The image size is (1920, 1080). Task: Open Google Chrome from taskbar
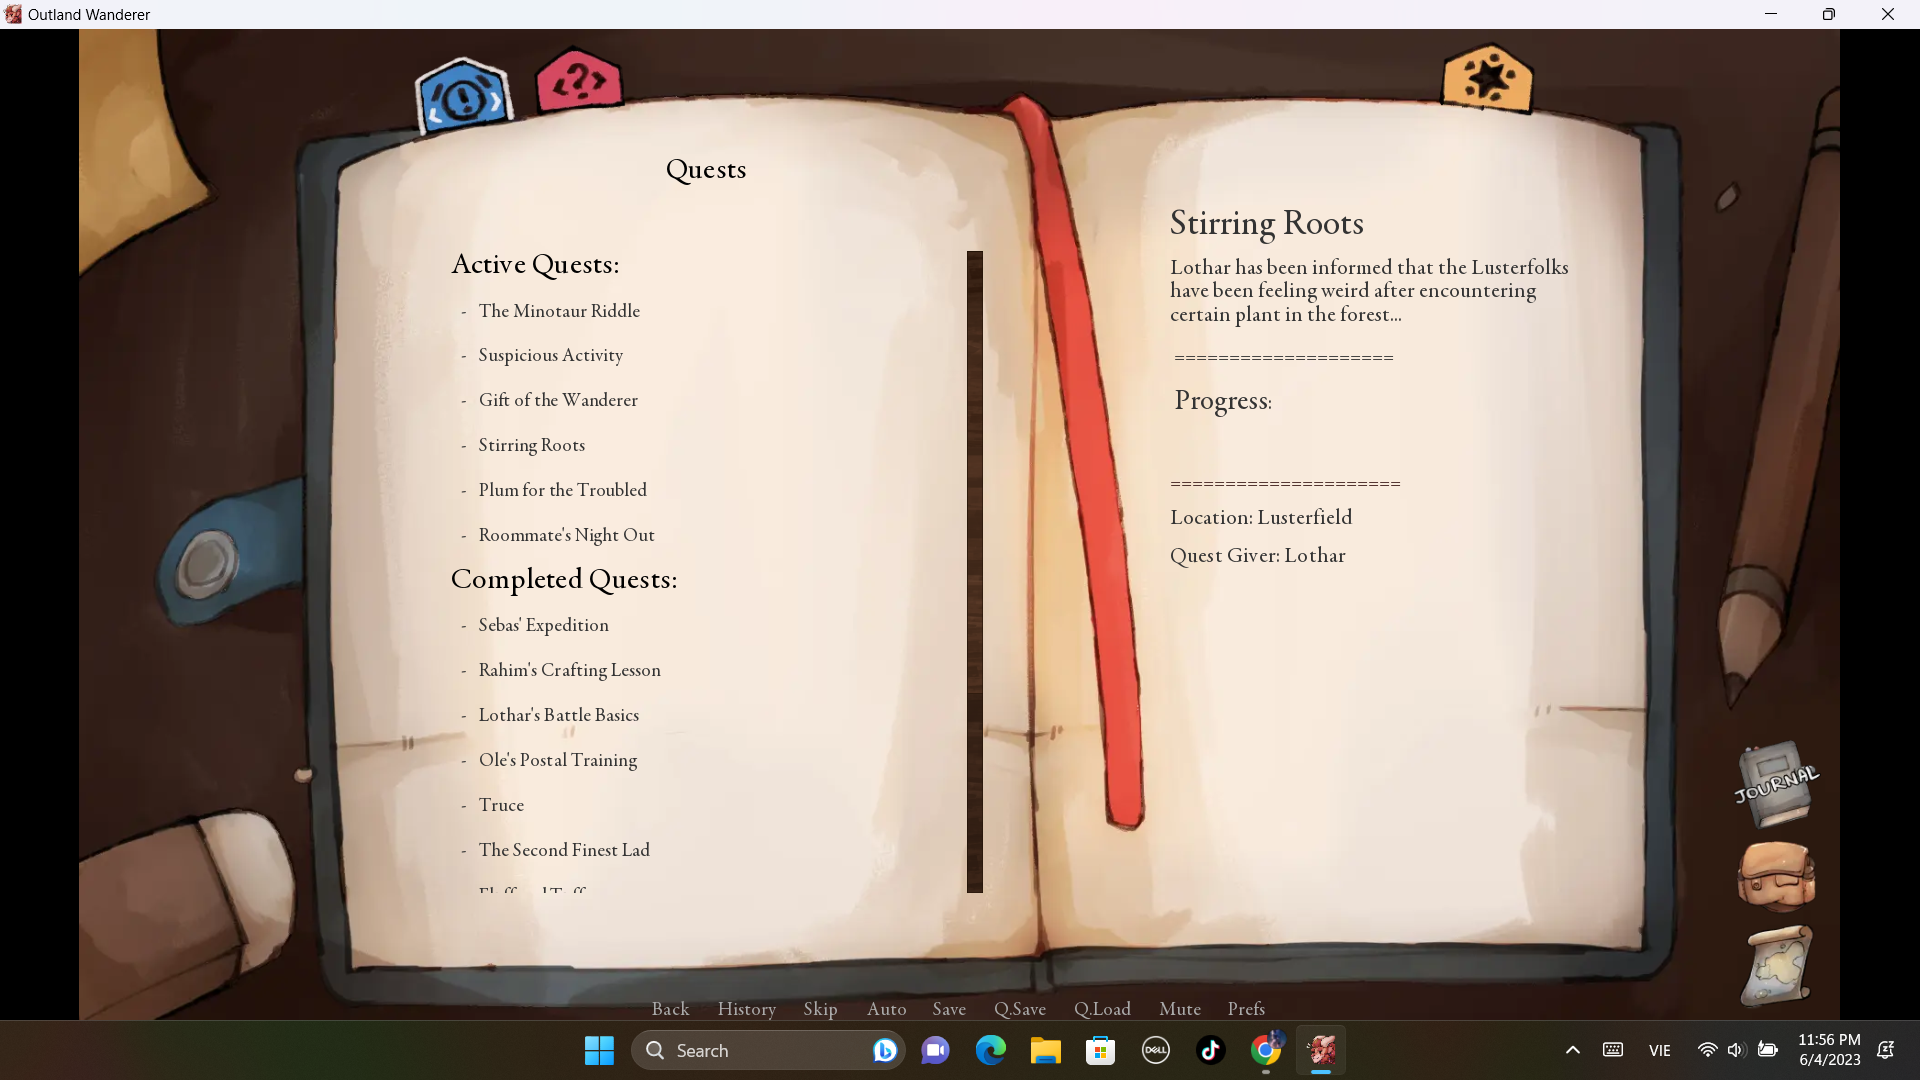1265,1050
